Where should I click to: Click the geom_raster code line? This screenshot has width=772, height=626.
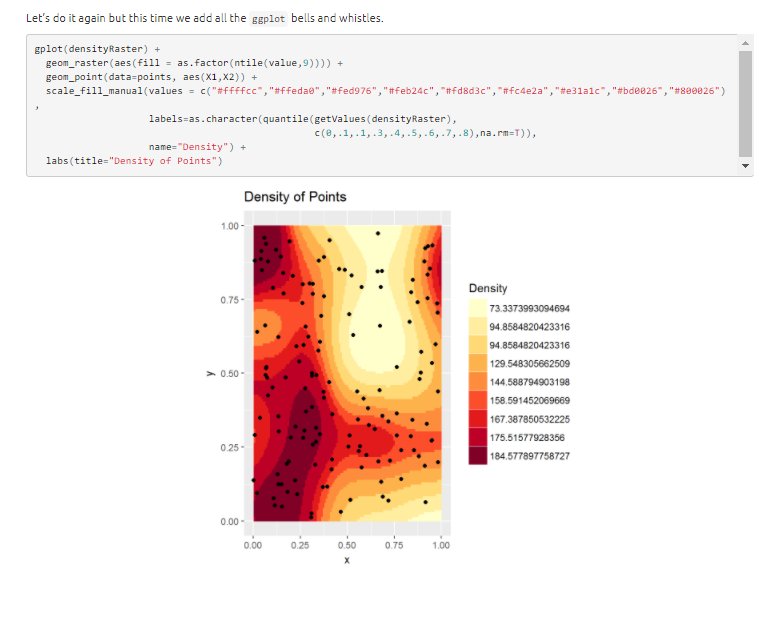pyautogui.click(x=194, y=63)
